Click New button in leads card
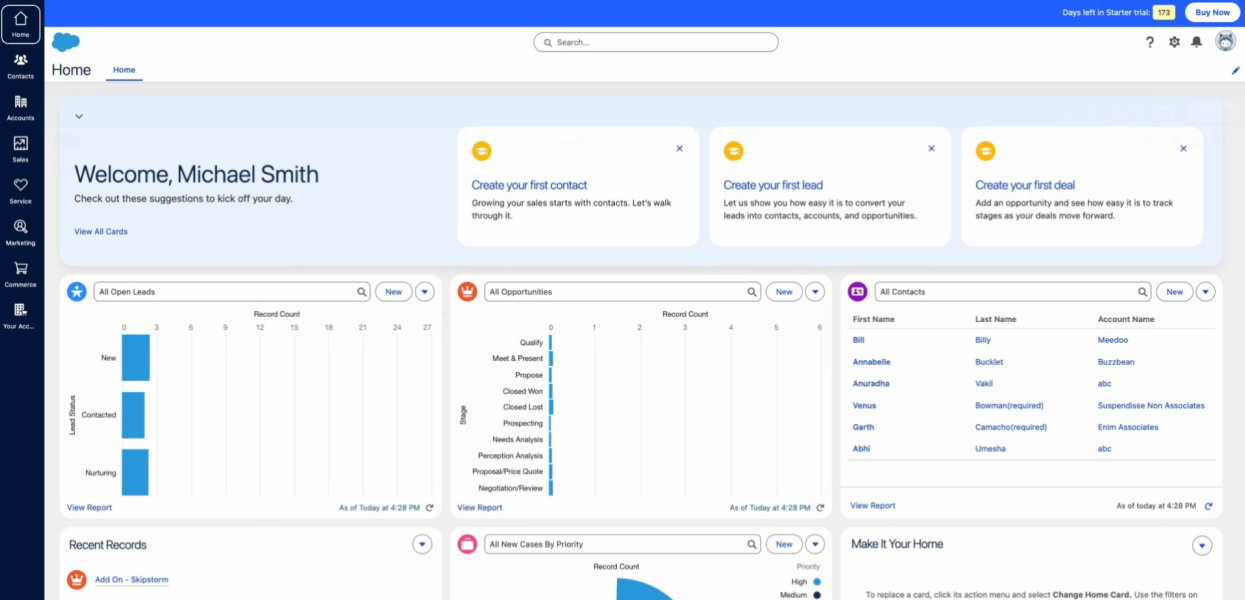This screenshot has height=600, width=1245. point(394,292)
